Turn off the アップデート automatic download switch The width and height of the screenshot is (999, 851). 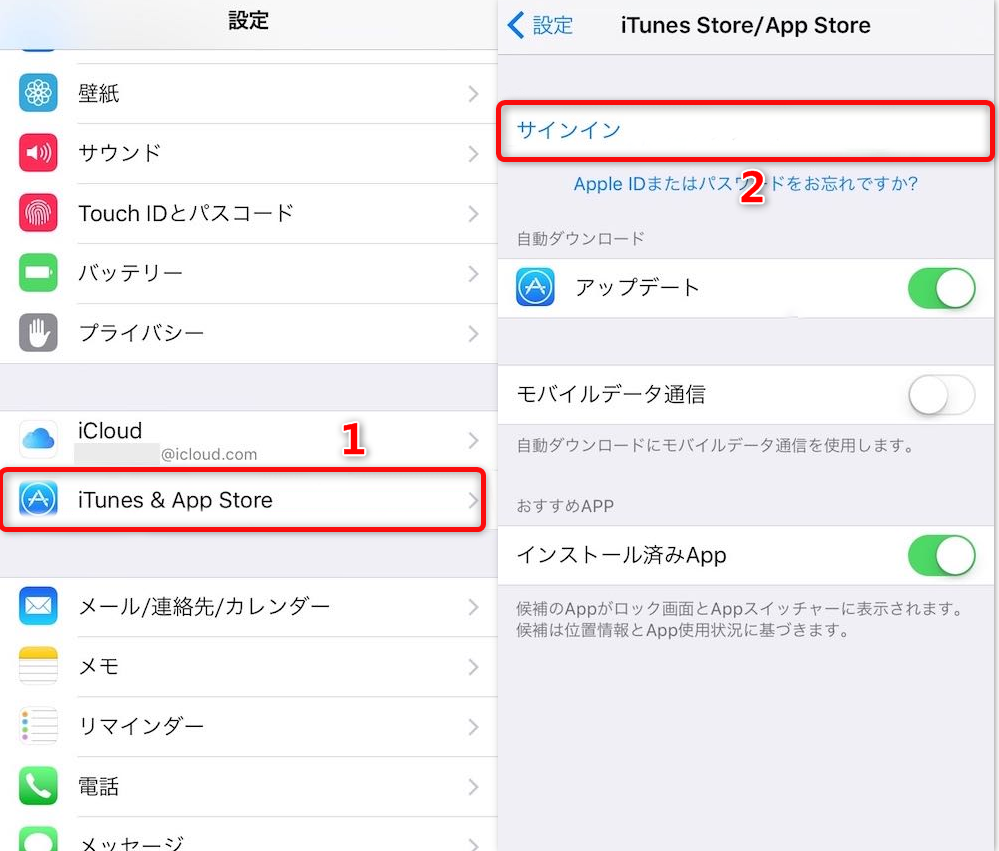[x=942, y=289]
